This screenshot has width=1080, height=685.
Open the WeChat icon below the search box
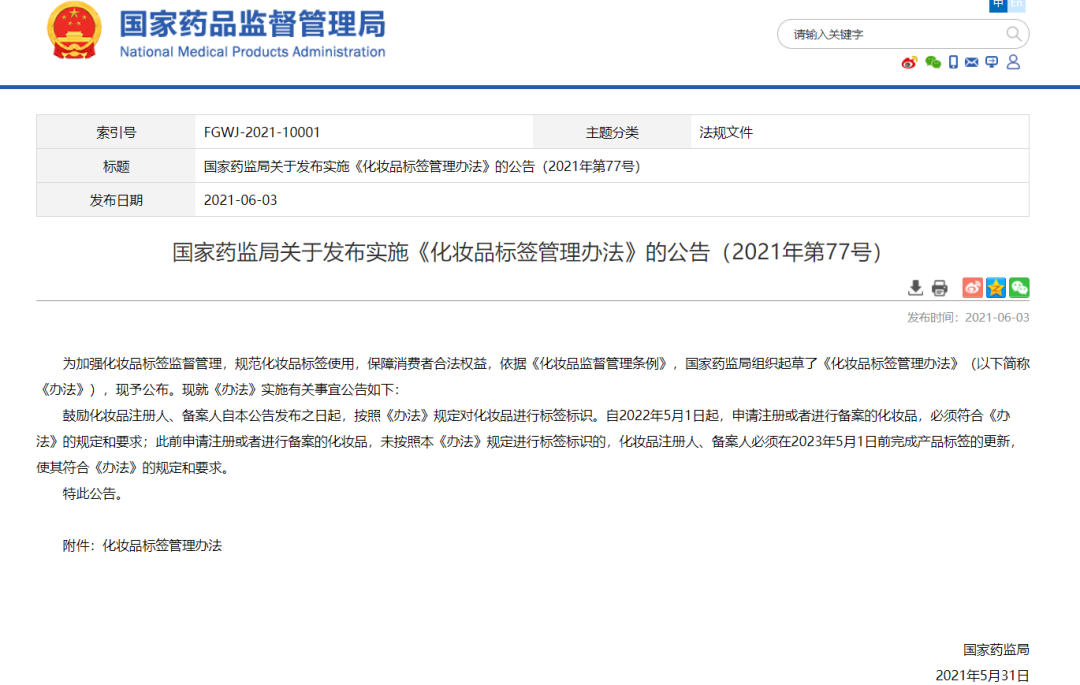pos(933,62)
